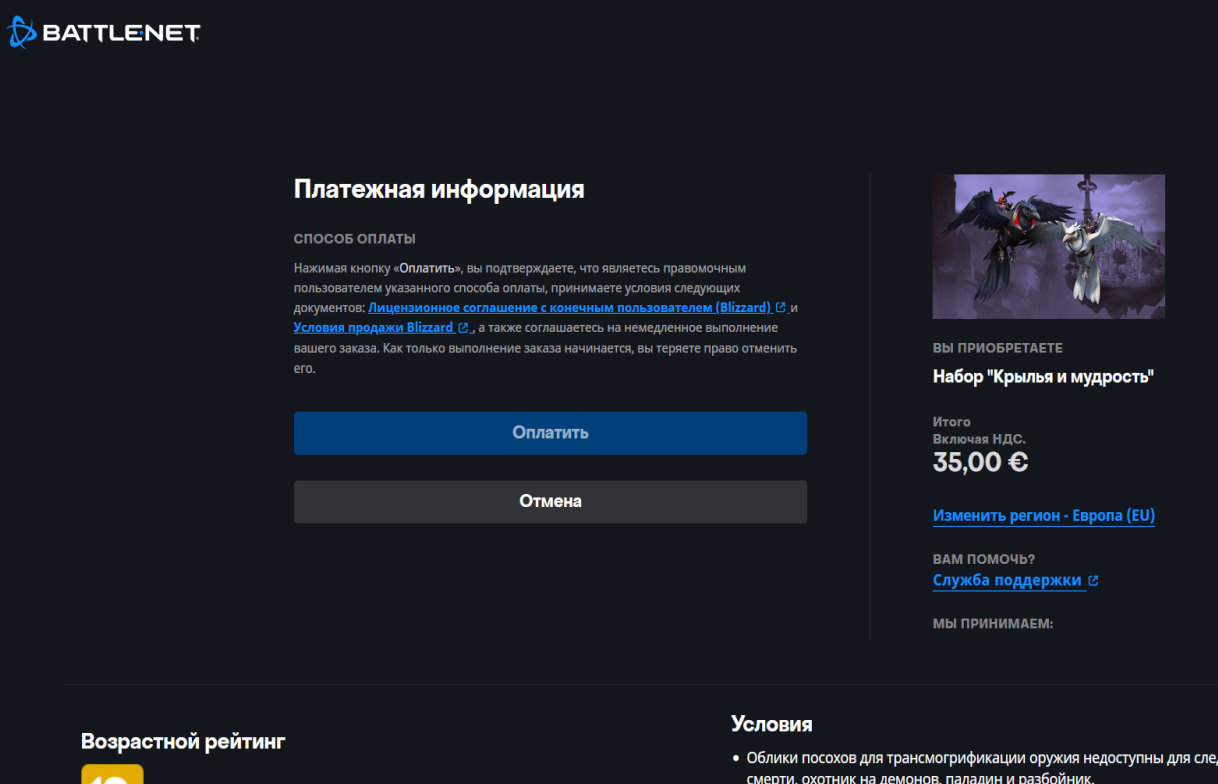
Task: Click the ВЫ ПРИОБРЕТАЕТЕ label
Action: pyautogui.click(x=998, y=348)
